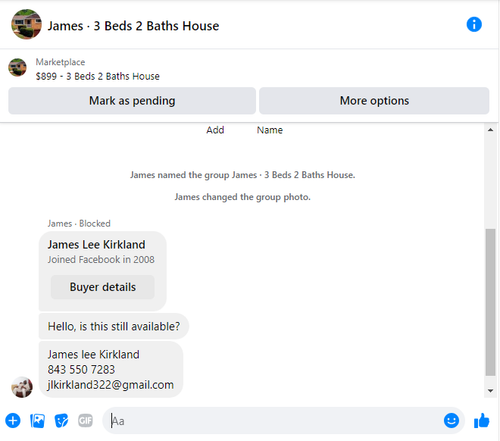Click the 'James changed the group photo.' notice
Viewport: 500px width, 441px height.
[x=242, y=197]
